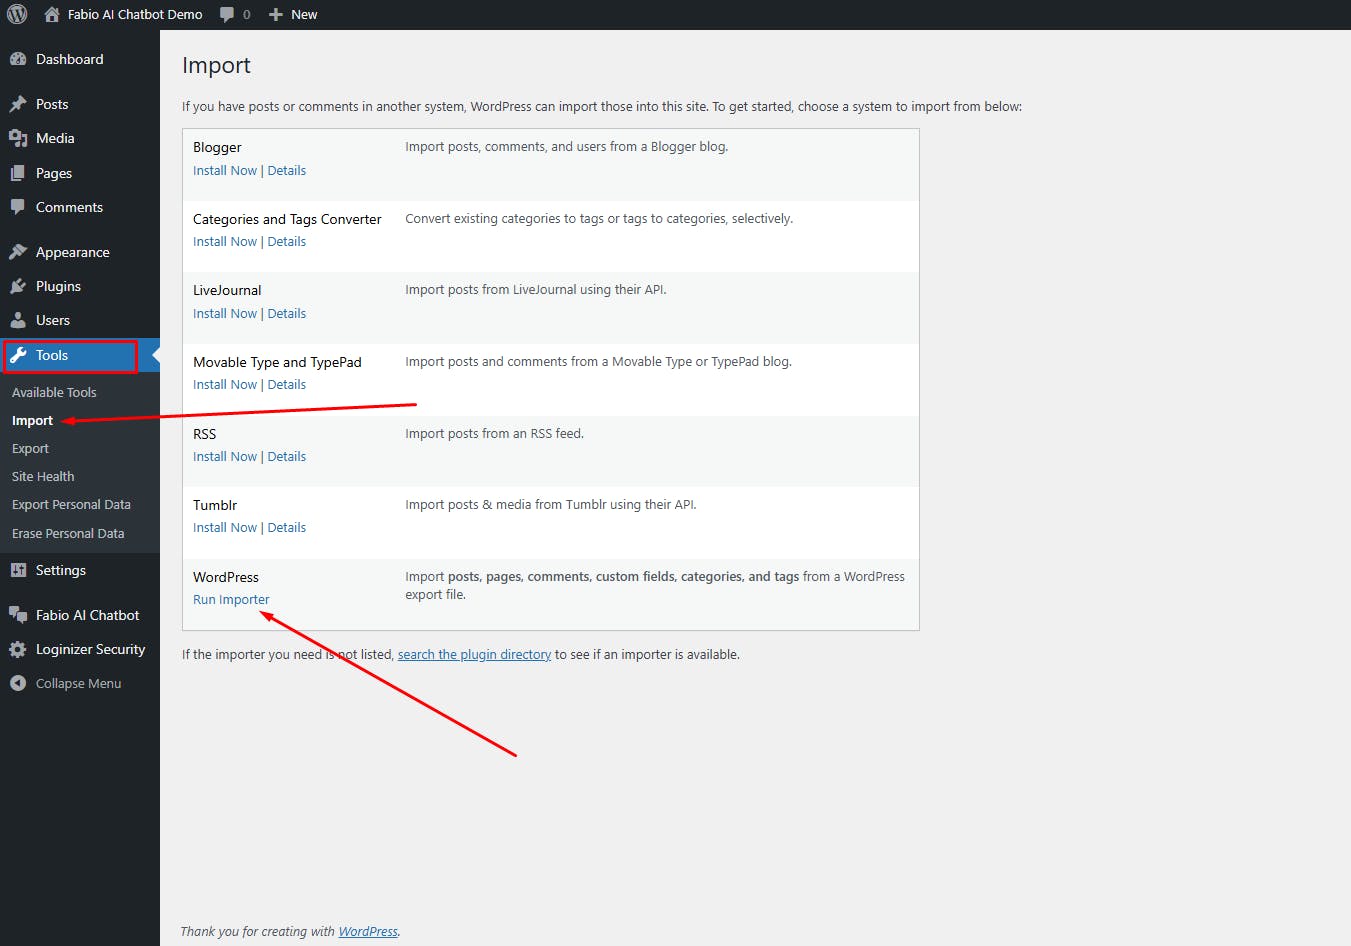Install the Blogger importer now

coord(225,170)
